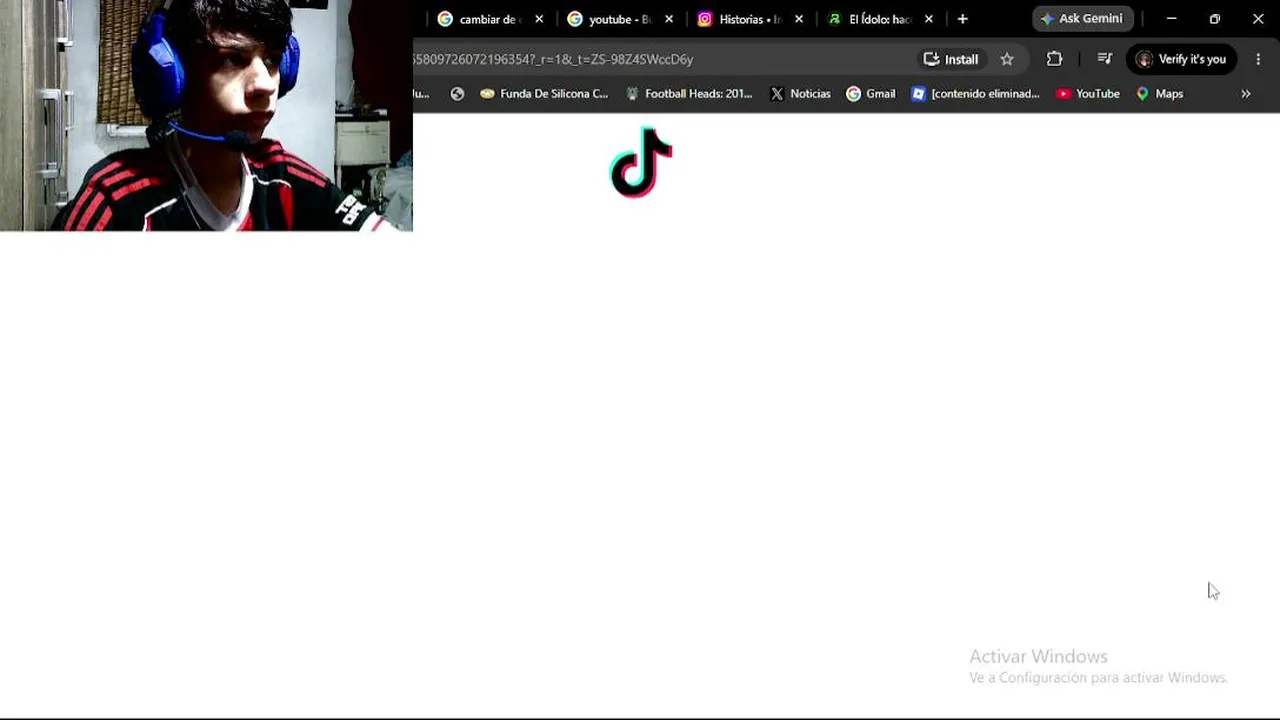Open the Gmail bookmark
The image size is (1280, 720).
[871, 94]
